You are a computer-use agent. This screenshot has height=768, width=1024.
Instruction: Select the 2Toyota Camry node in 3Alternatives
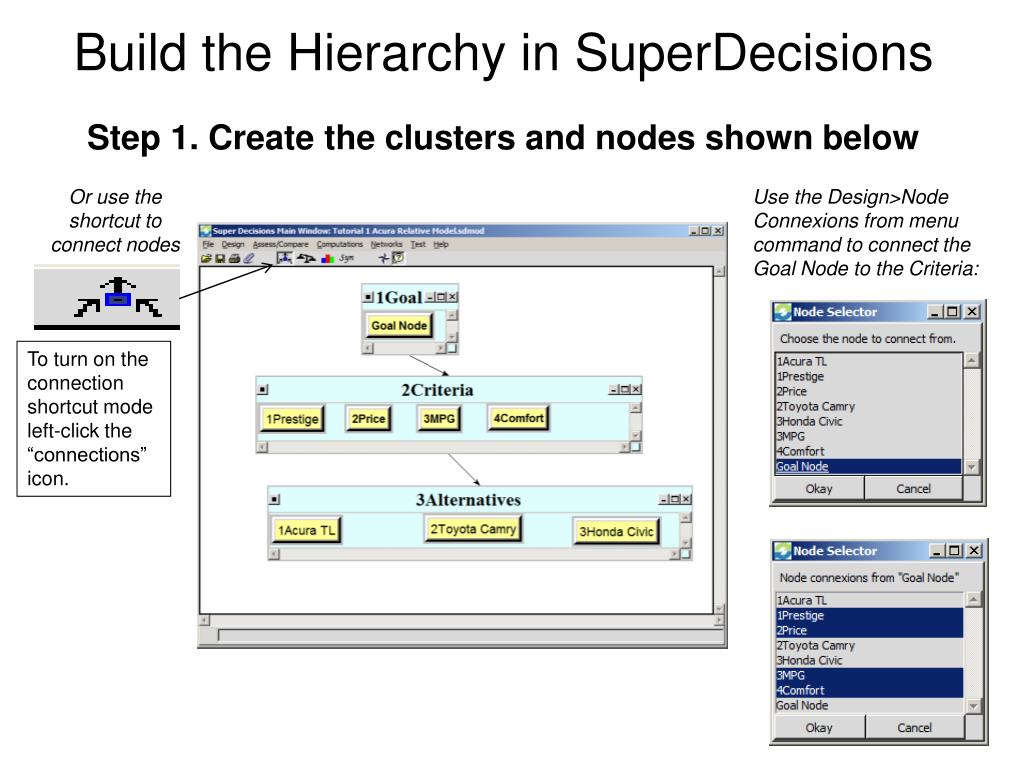click(473, 529)
